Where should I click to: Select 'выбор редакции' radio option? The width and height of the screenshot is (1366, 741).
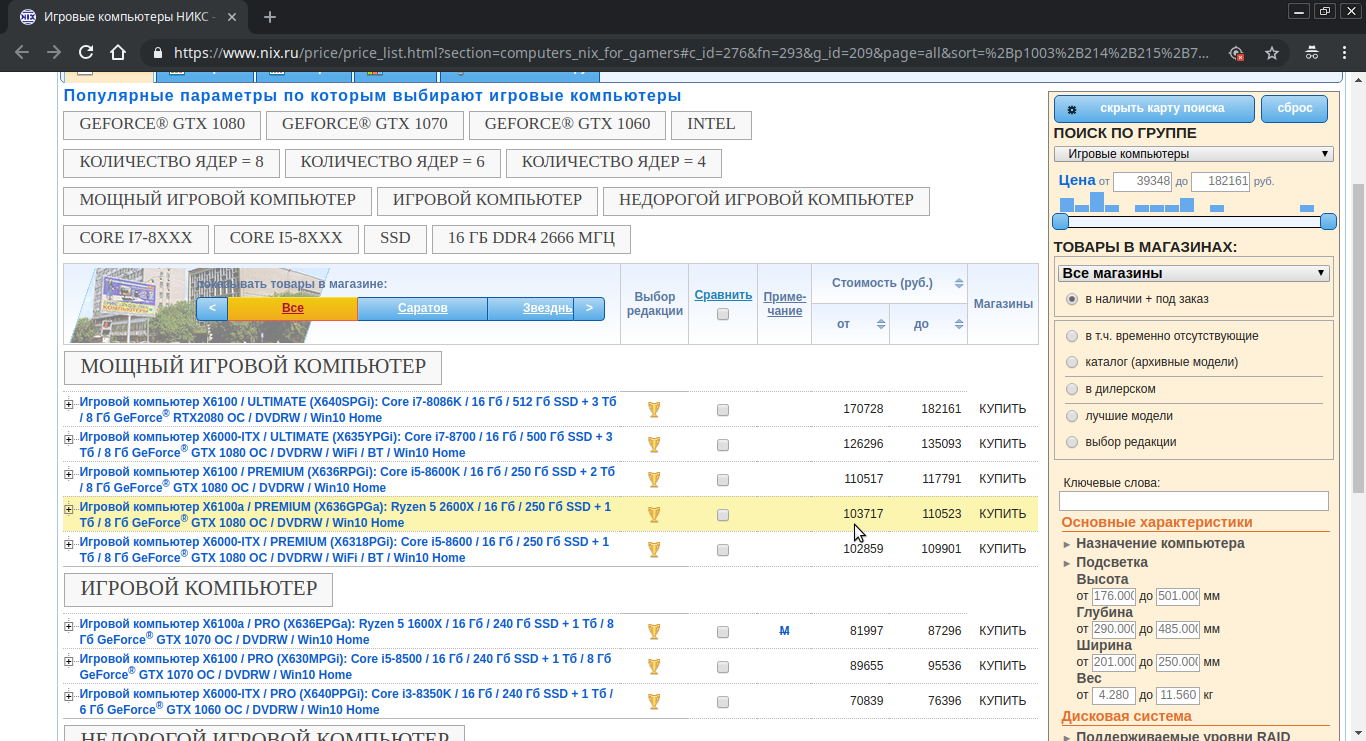(1072, 442)
